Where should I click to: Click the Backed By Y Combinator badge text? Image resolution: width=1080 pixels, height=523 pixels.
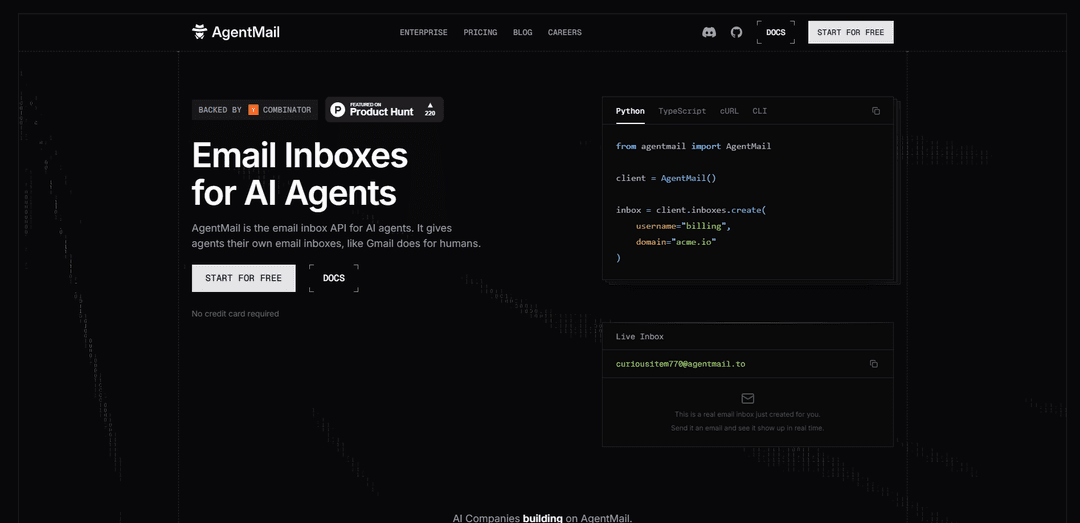[x=255, y=110]
